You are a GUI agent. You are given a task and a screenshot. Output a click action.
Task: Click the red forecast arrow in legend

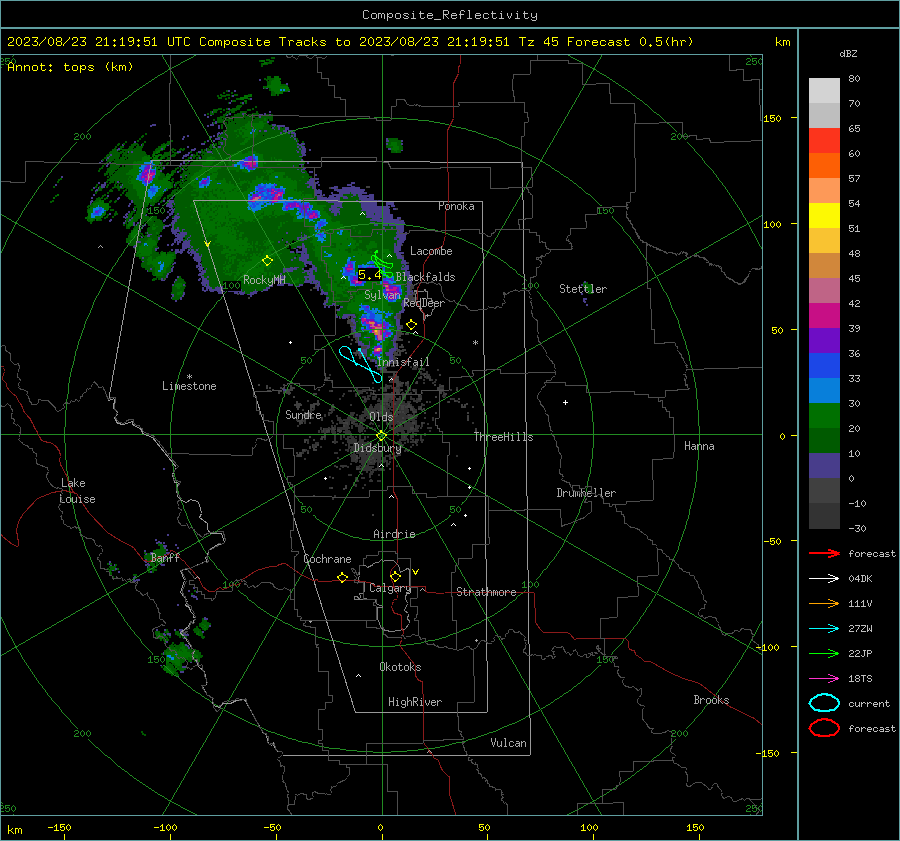[824, 553]
